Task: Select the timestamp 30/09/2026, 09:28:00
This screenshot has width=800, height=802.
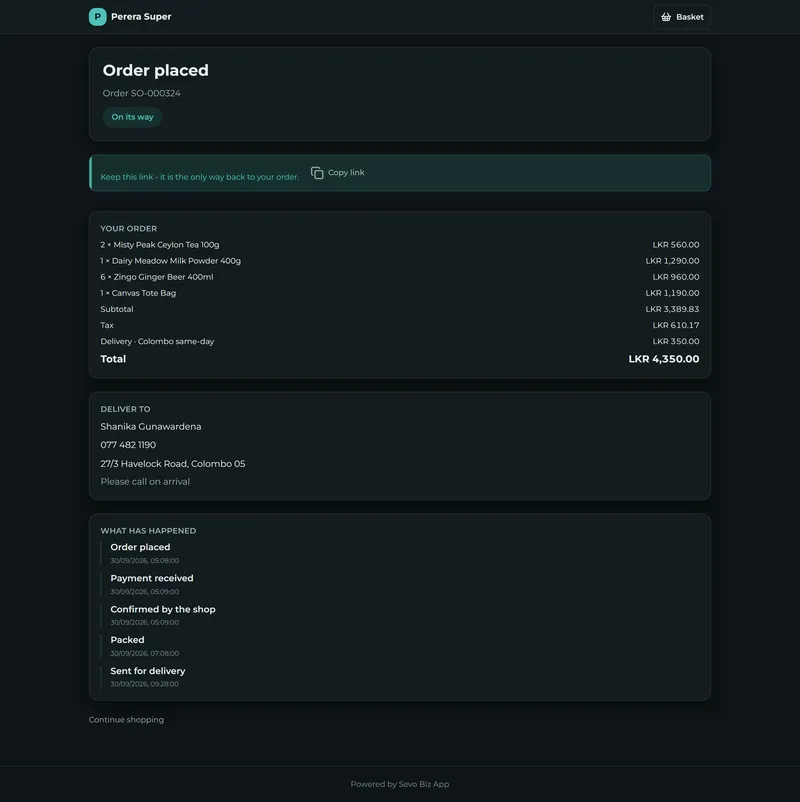Action: pyautogui.click(x=145, y=684)
